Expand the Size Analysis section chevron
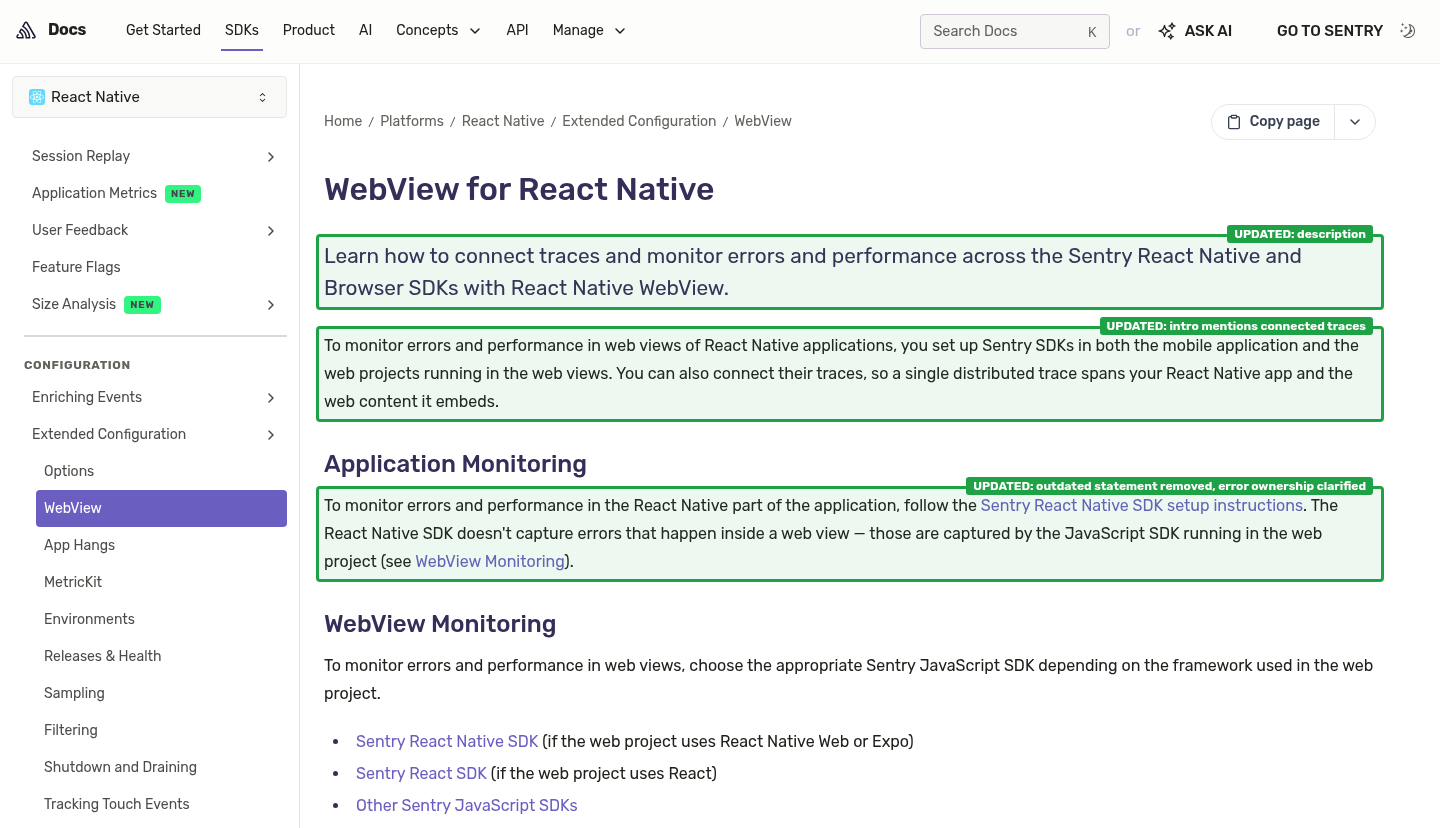 coord(271,305)
